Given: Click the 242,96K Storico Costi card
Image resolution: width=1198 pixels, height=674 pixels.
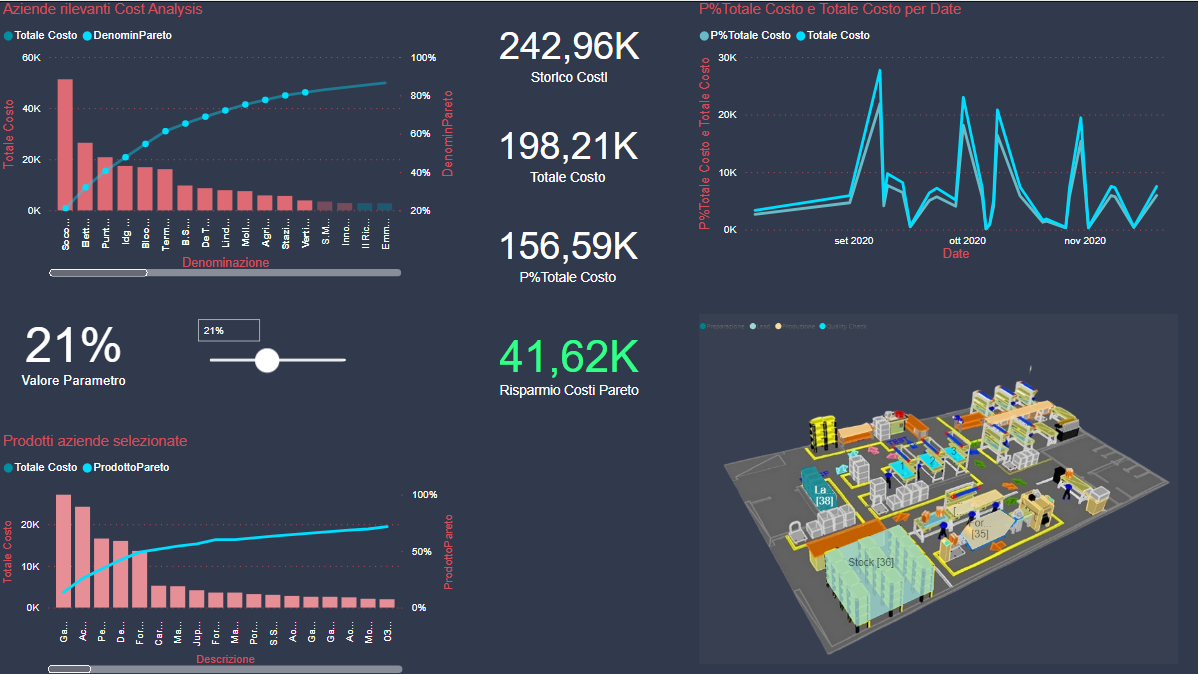Looking at the screenshot, I should tap(568, 56).
